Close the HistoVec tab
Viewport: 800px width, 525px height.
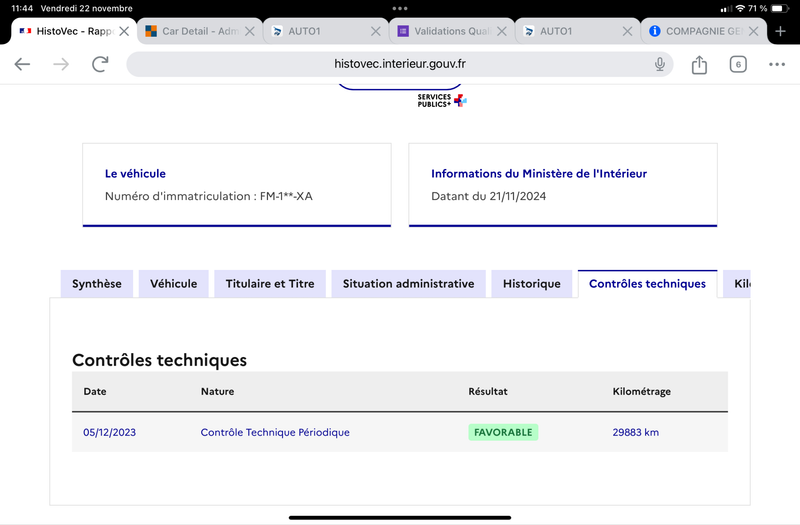(x=124, y=31)
